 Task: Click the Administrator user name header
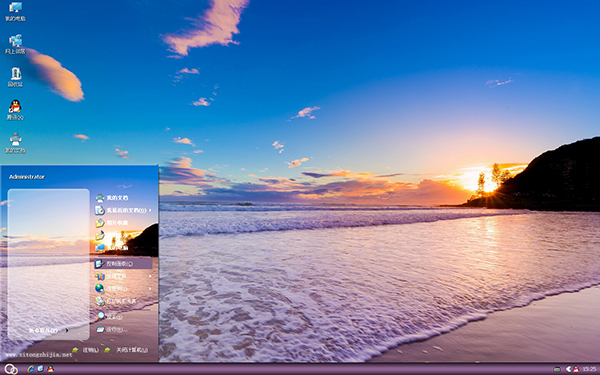[27, 177]
